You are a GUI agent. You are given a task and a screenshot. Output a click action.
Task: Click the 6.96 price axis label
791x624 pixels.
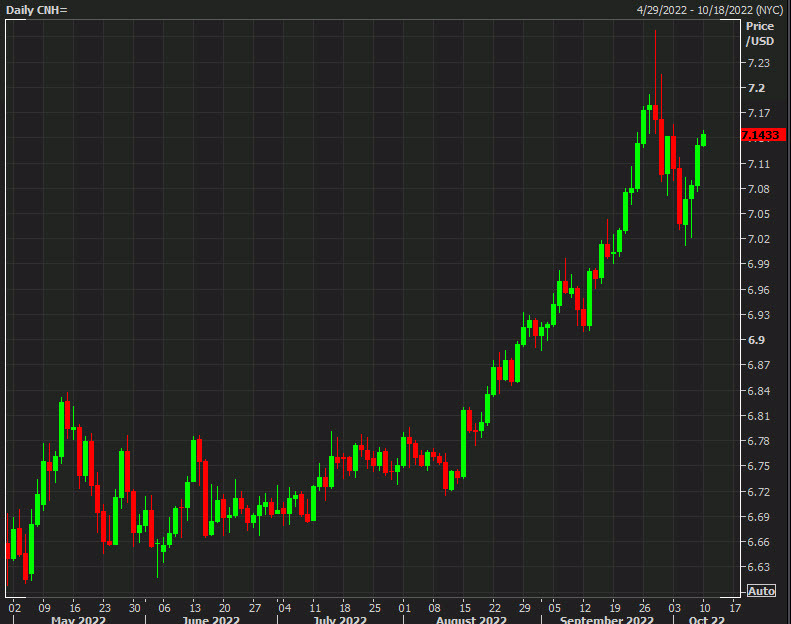[759, 290]
